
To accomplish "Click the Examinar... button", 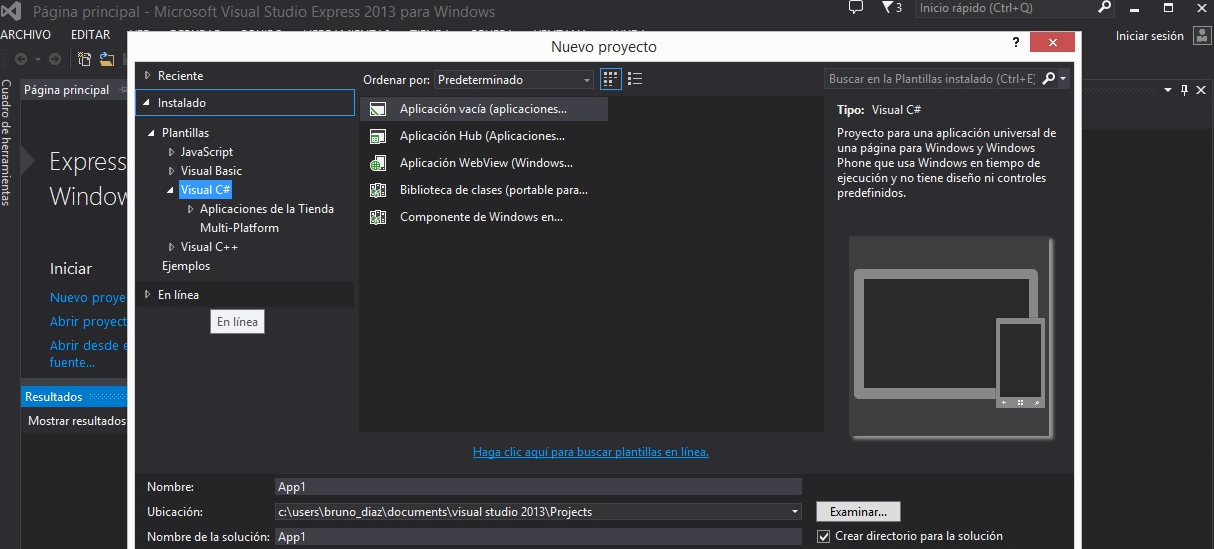I will pos(858,511).
